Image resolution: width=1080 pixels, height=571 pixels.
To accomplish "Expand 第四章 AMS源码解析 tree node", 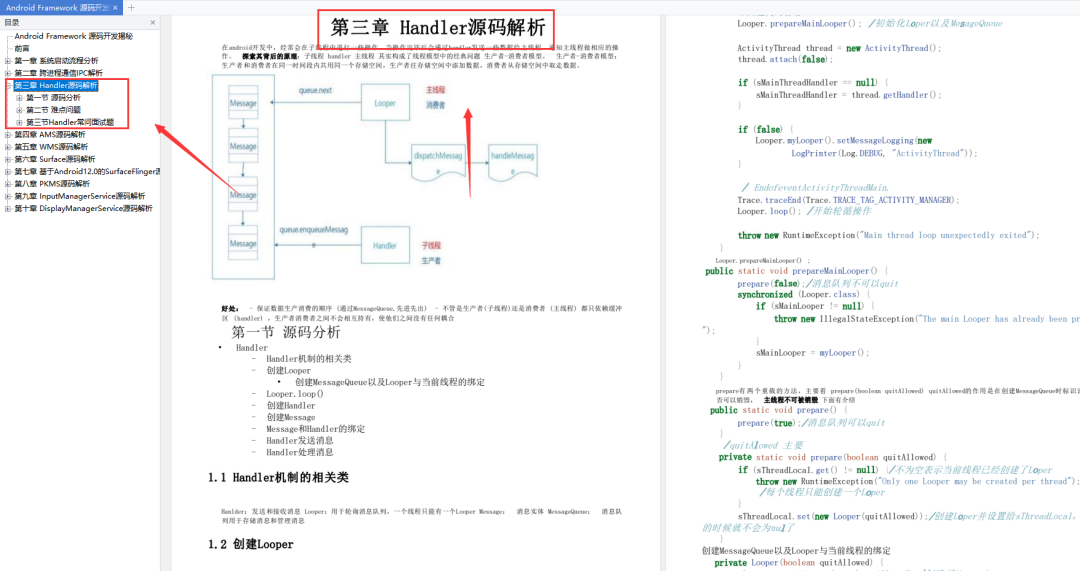I will (8, 135).
